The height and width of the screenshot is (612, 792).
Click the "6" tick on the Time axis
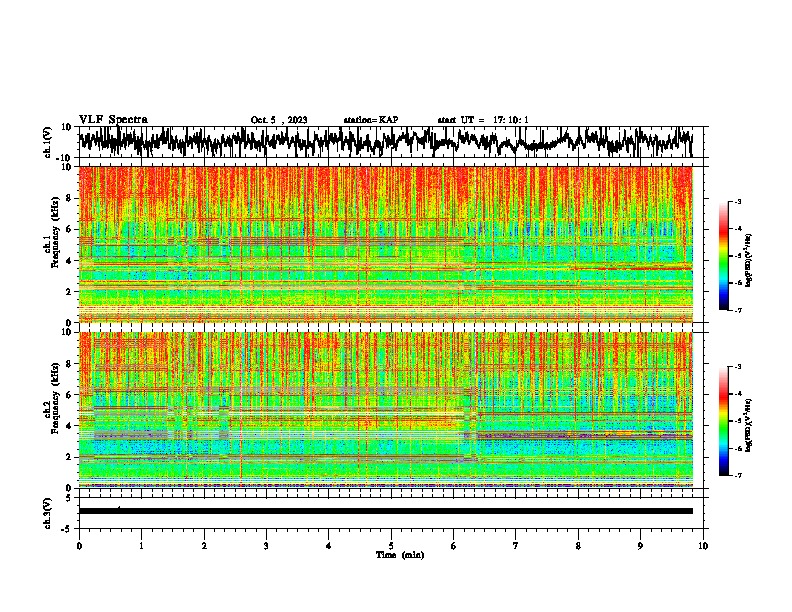click(454, 546)
